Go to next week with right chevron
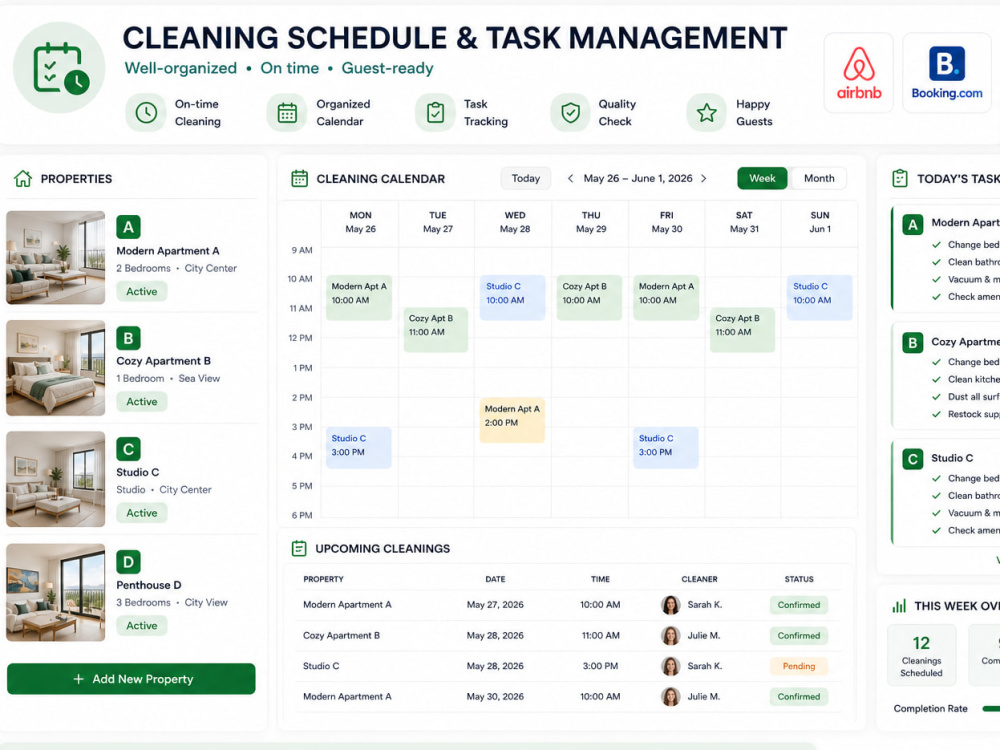Image resolution: width=1000 pixels, height=750 pixels. pyautogui.click(x=704, y=179)
